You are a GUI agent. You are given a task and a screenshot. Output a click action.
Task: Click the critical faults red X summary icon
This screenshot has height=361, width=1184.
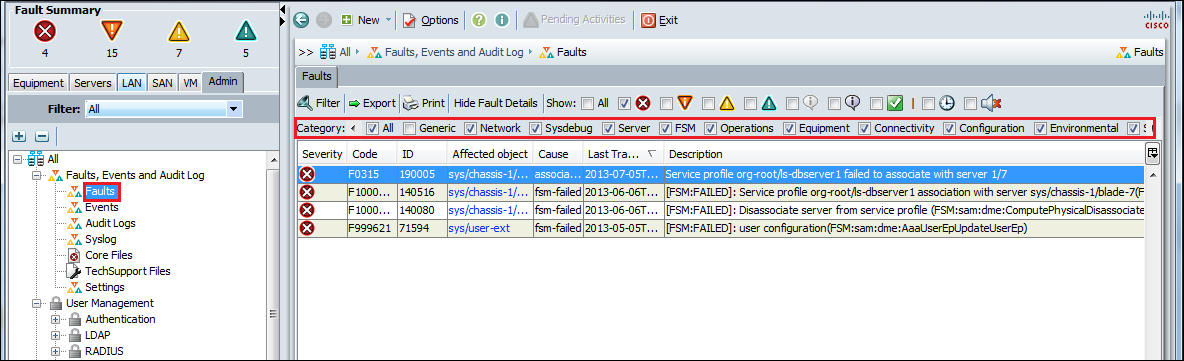(x=45, y=32)
